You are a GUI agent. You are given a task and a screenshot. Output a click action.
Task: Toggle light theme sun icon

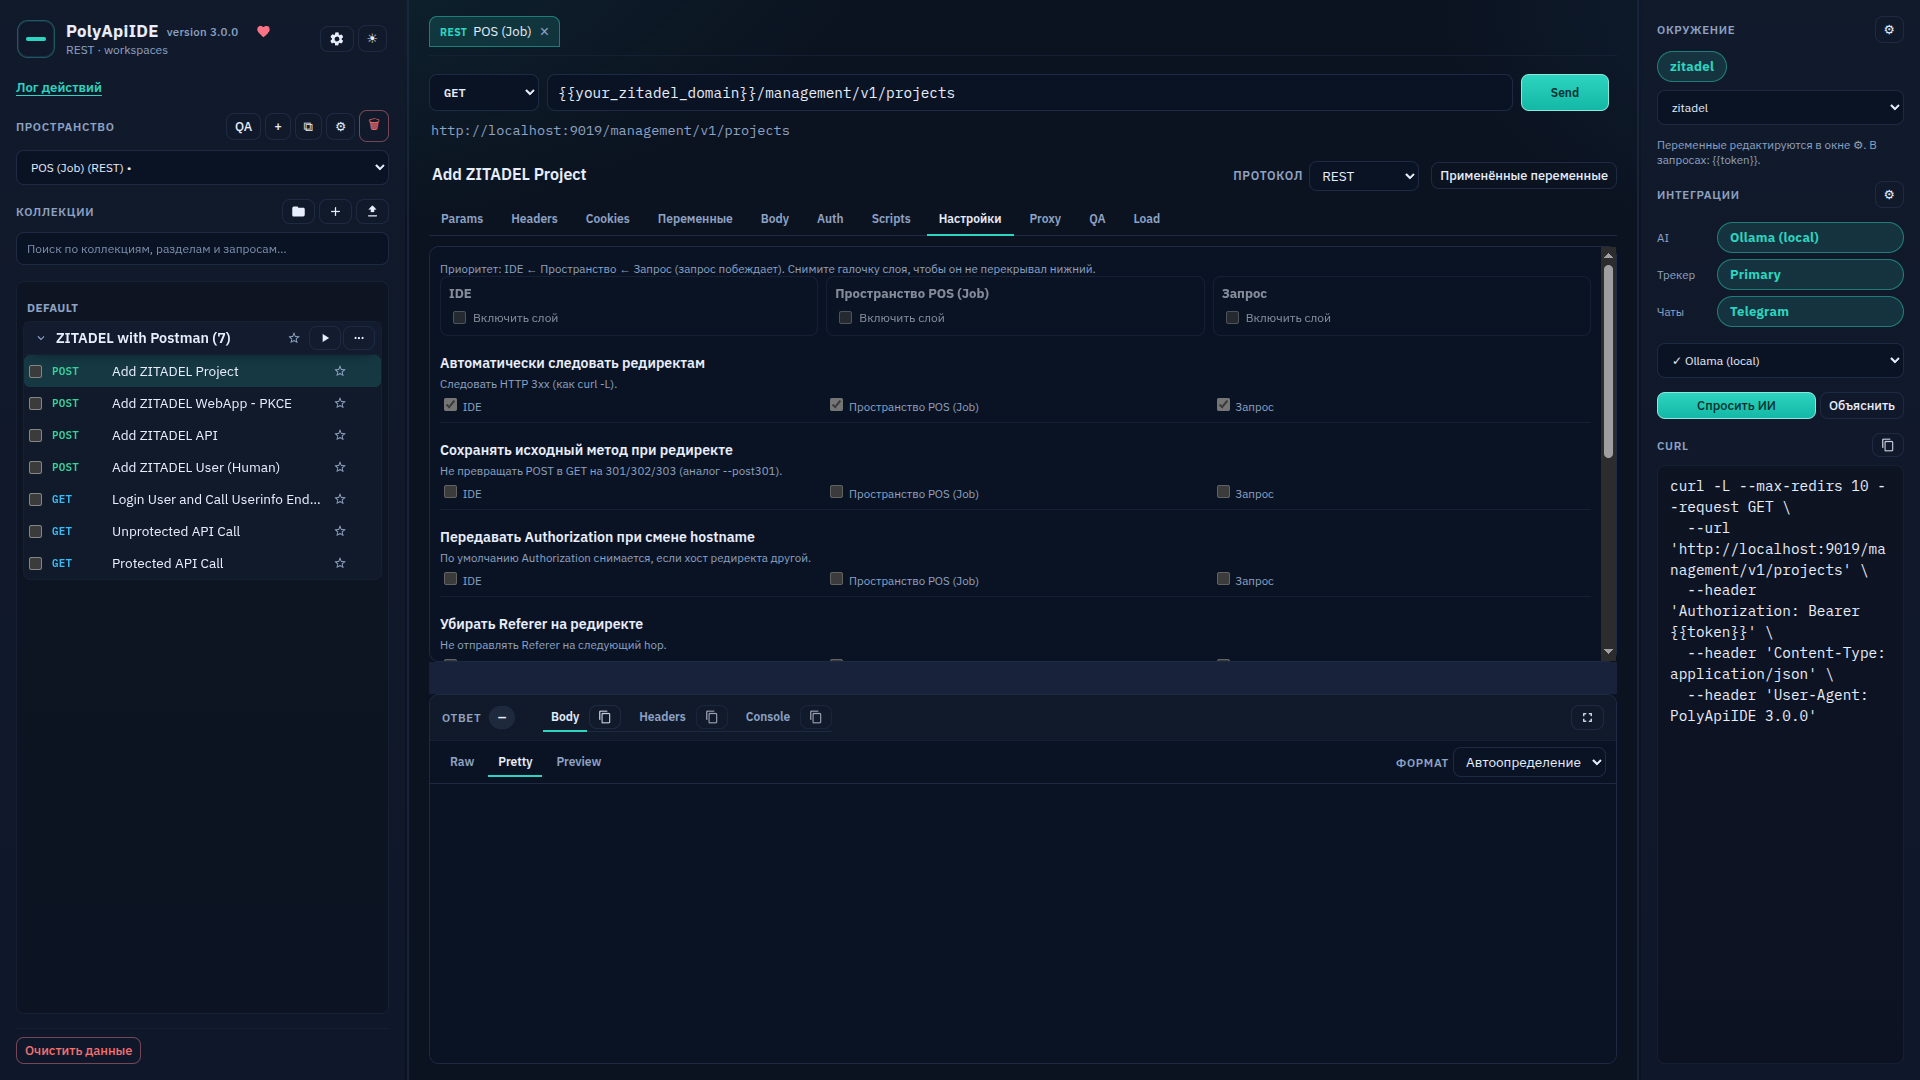372,39
